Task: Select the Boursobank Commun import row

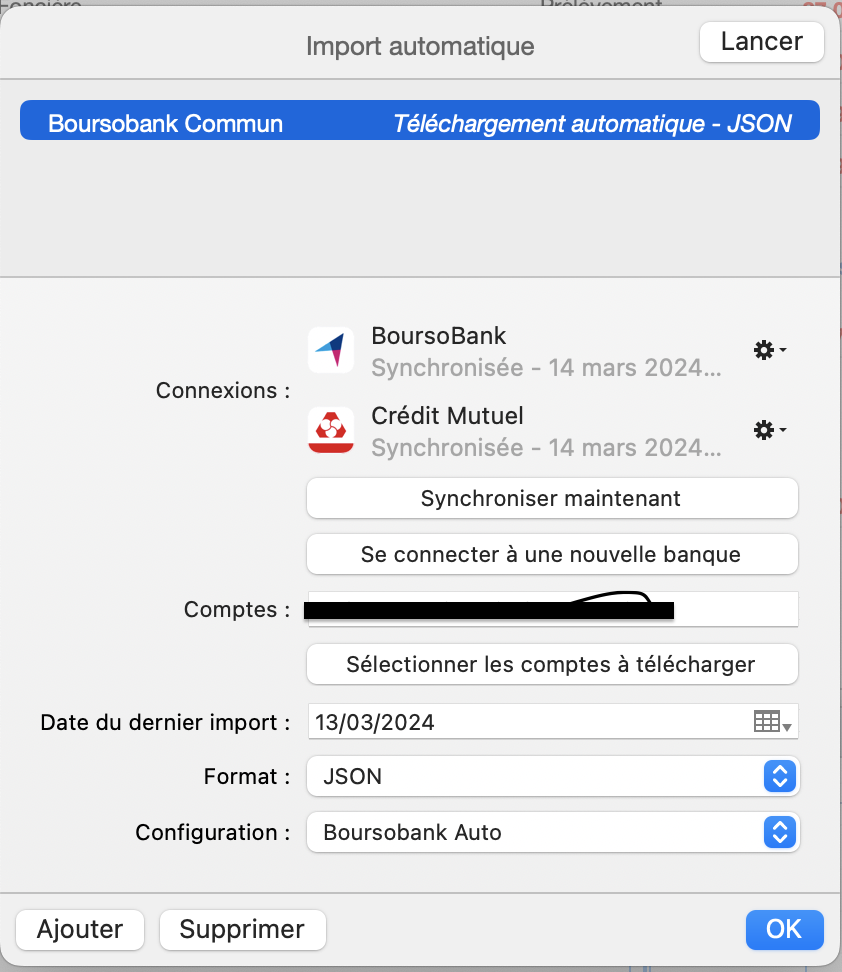Action: [420, 124]
